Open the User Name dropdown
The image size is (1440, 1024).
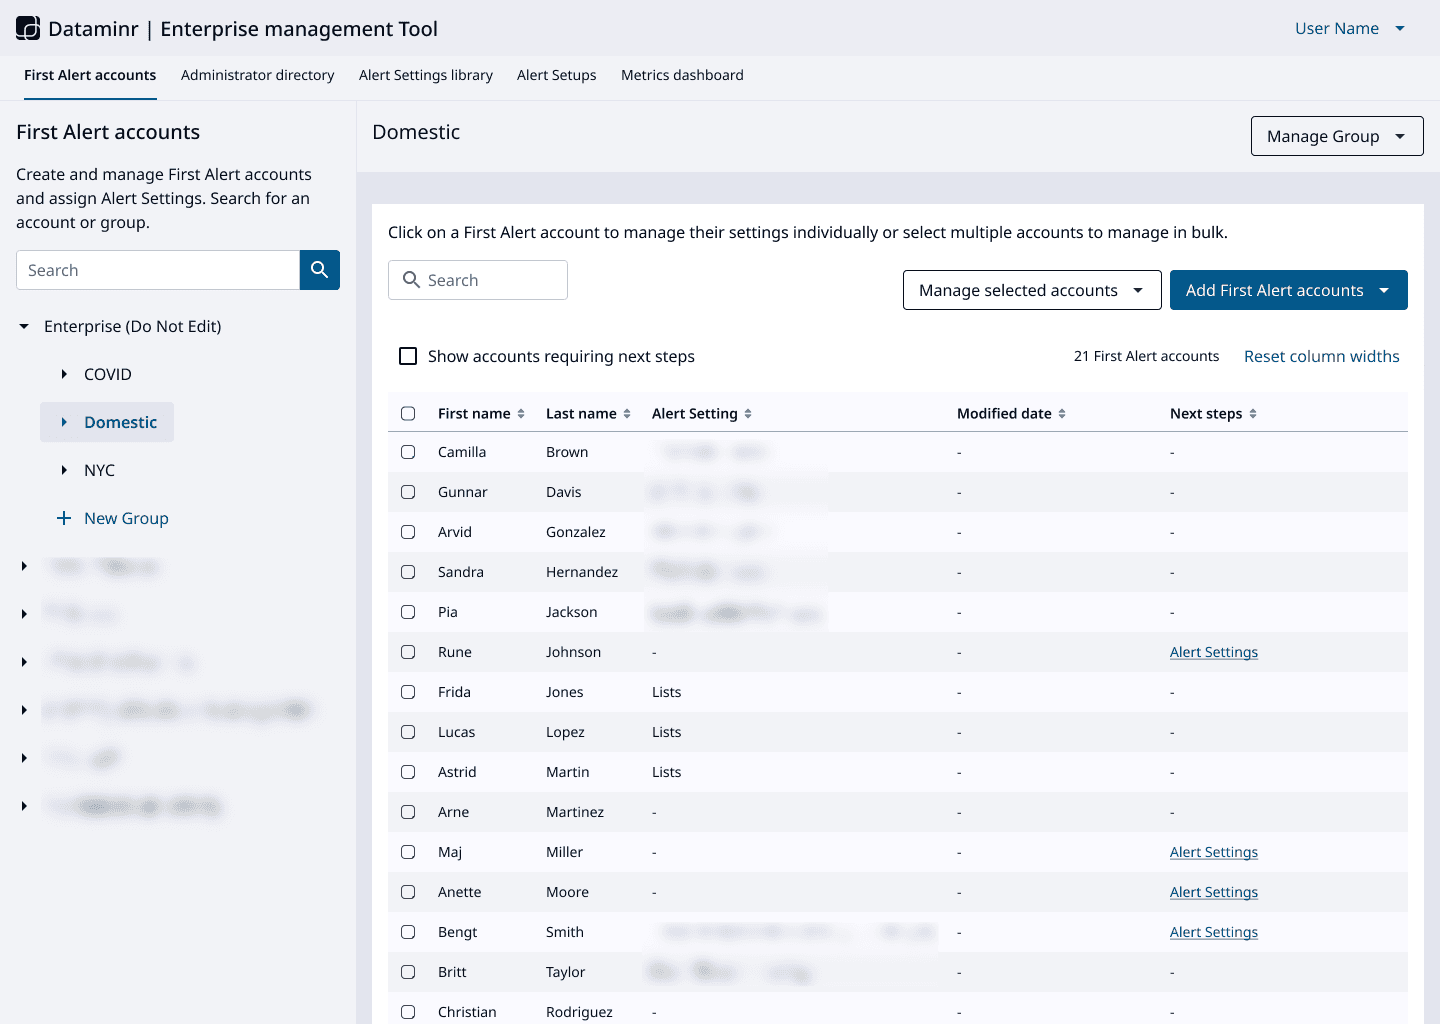point(1350,28)
